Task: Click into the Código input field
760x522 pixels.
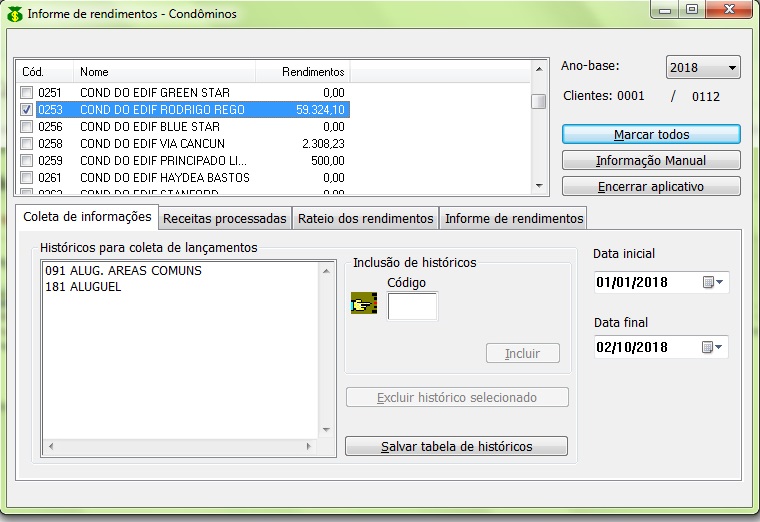Action: click(412, 306)
